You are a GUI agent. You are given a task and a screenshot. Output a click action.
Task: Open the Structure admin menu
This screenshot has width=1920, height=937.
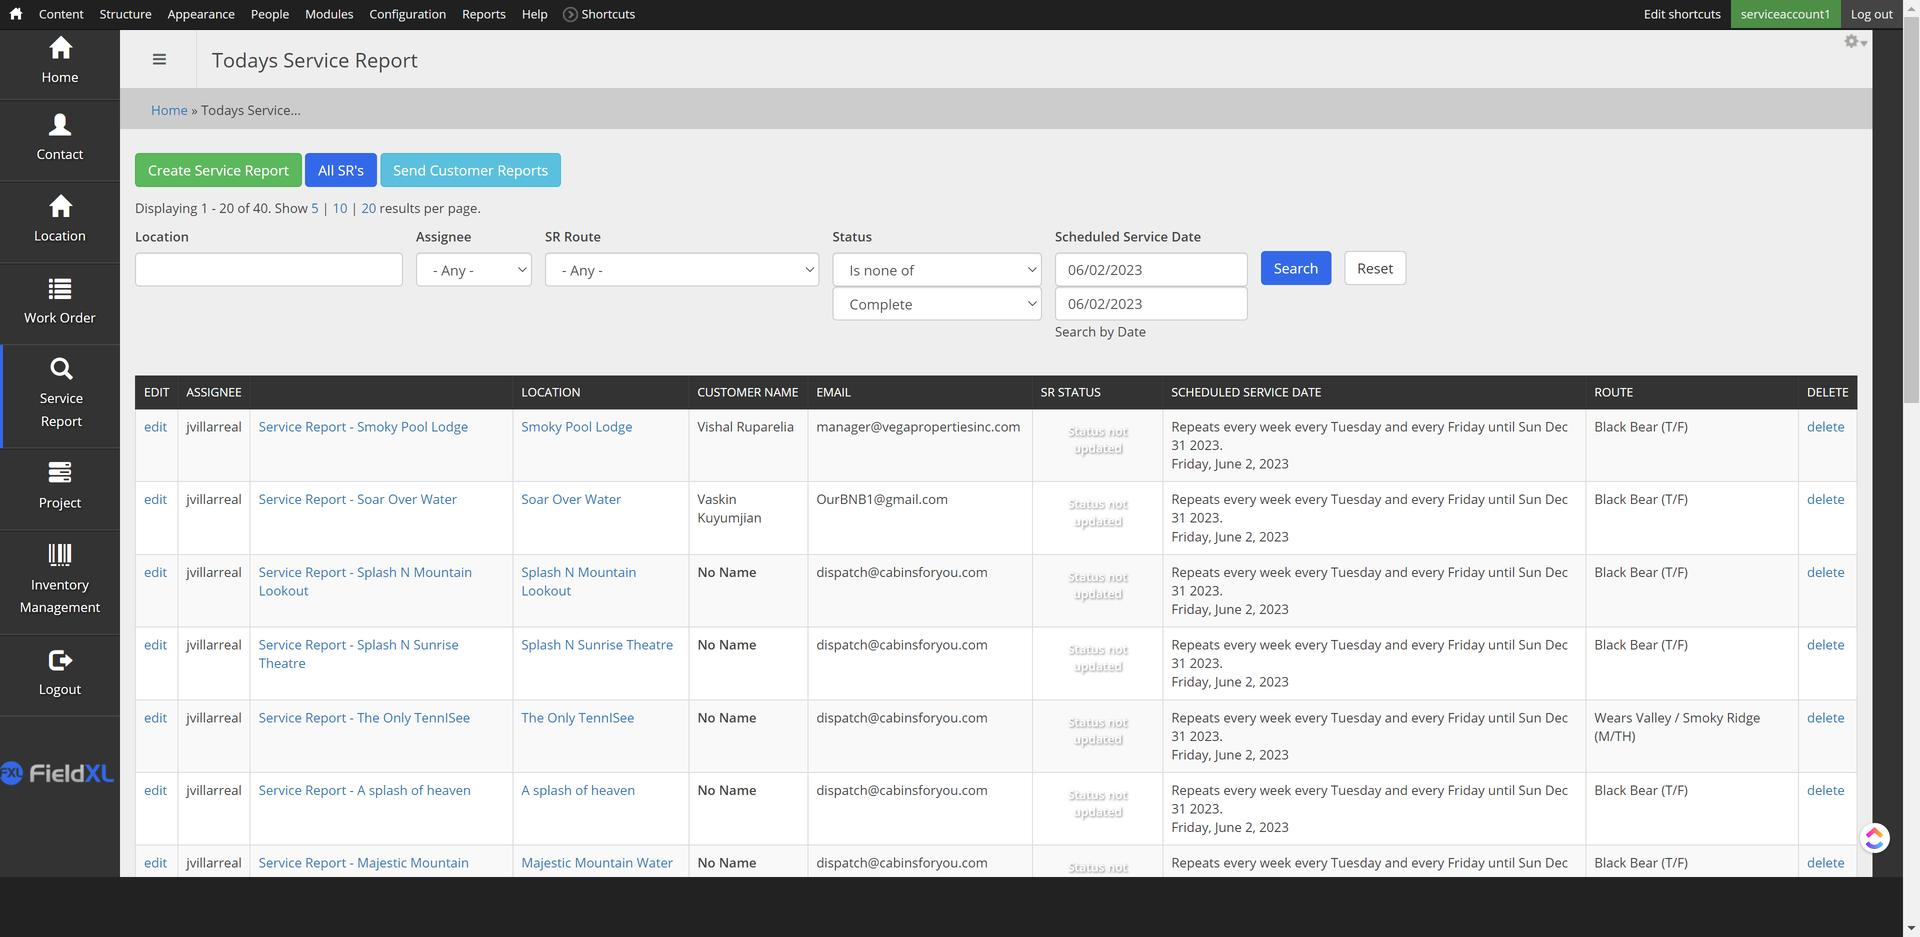[125, 14]
